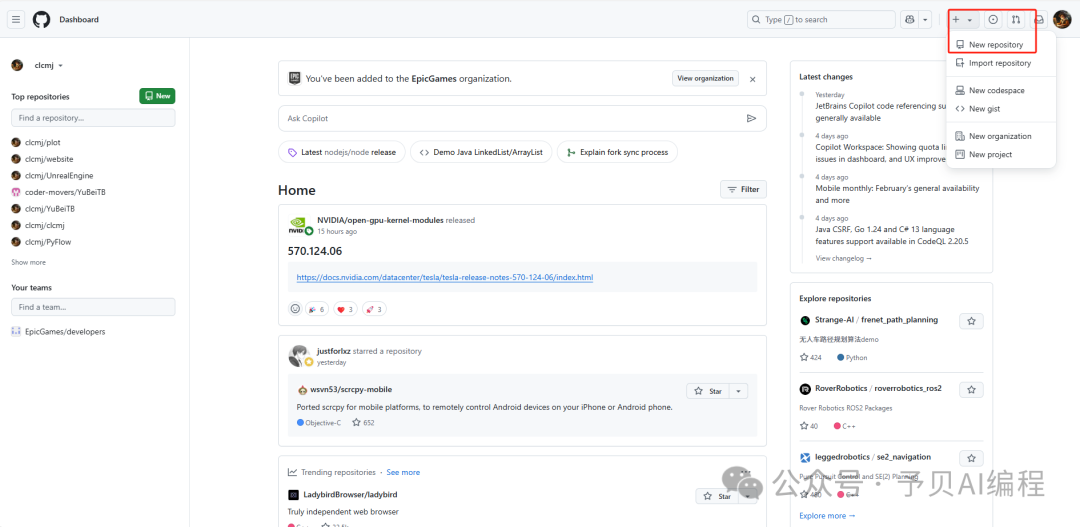Click the View organization button
This screenshot has height=527, width=1080.
click(x=705, y=79)
